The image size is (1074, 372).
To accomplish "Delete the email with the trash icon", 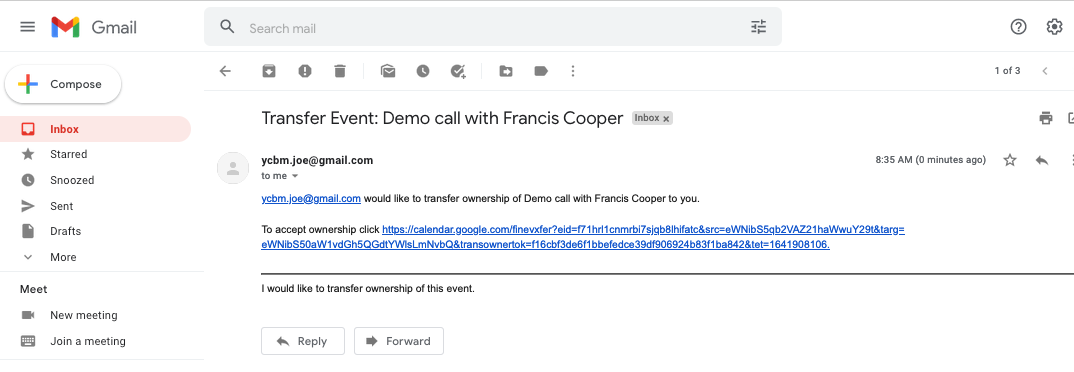I will pos(340,71).
